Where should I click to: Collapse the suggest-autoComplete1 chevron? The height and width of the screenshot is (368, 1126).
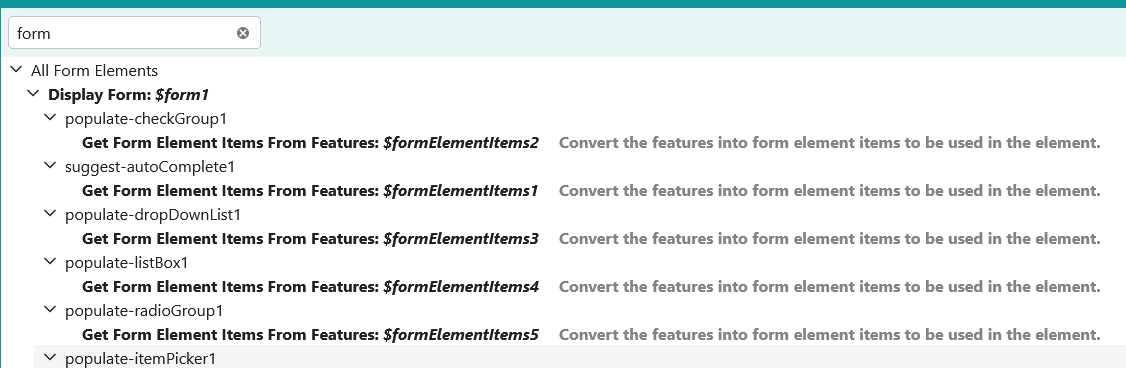(x=50, y=166)
